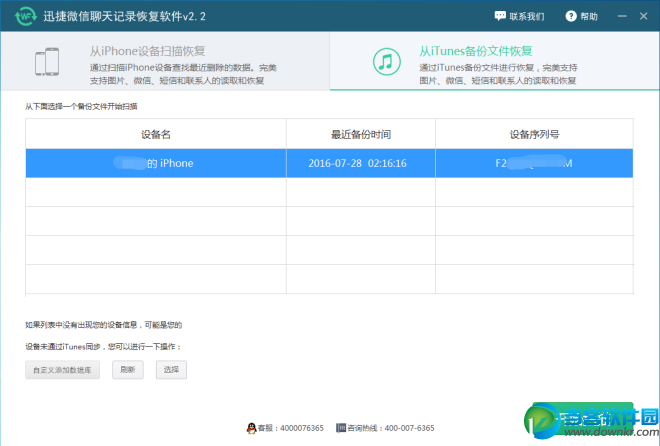Select the device serial number cell starting F2
Image resolution: width=660 pixels, height=446 pixels.
click(x=534, y=163)
